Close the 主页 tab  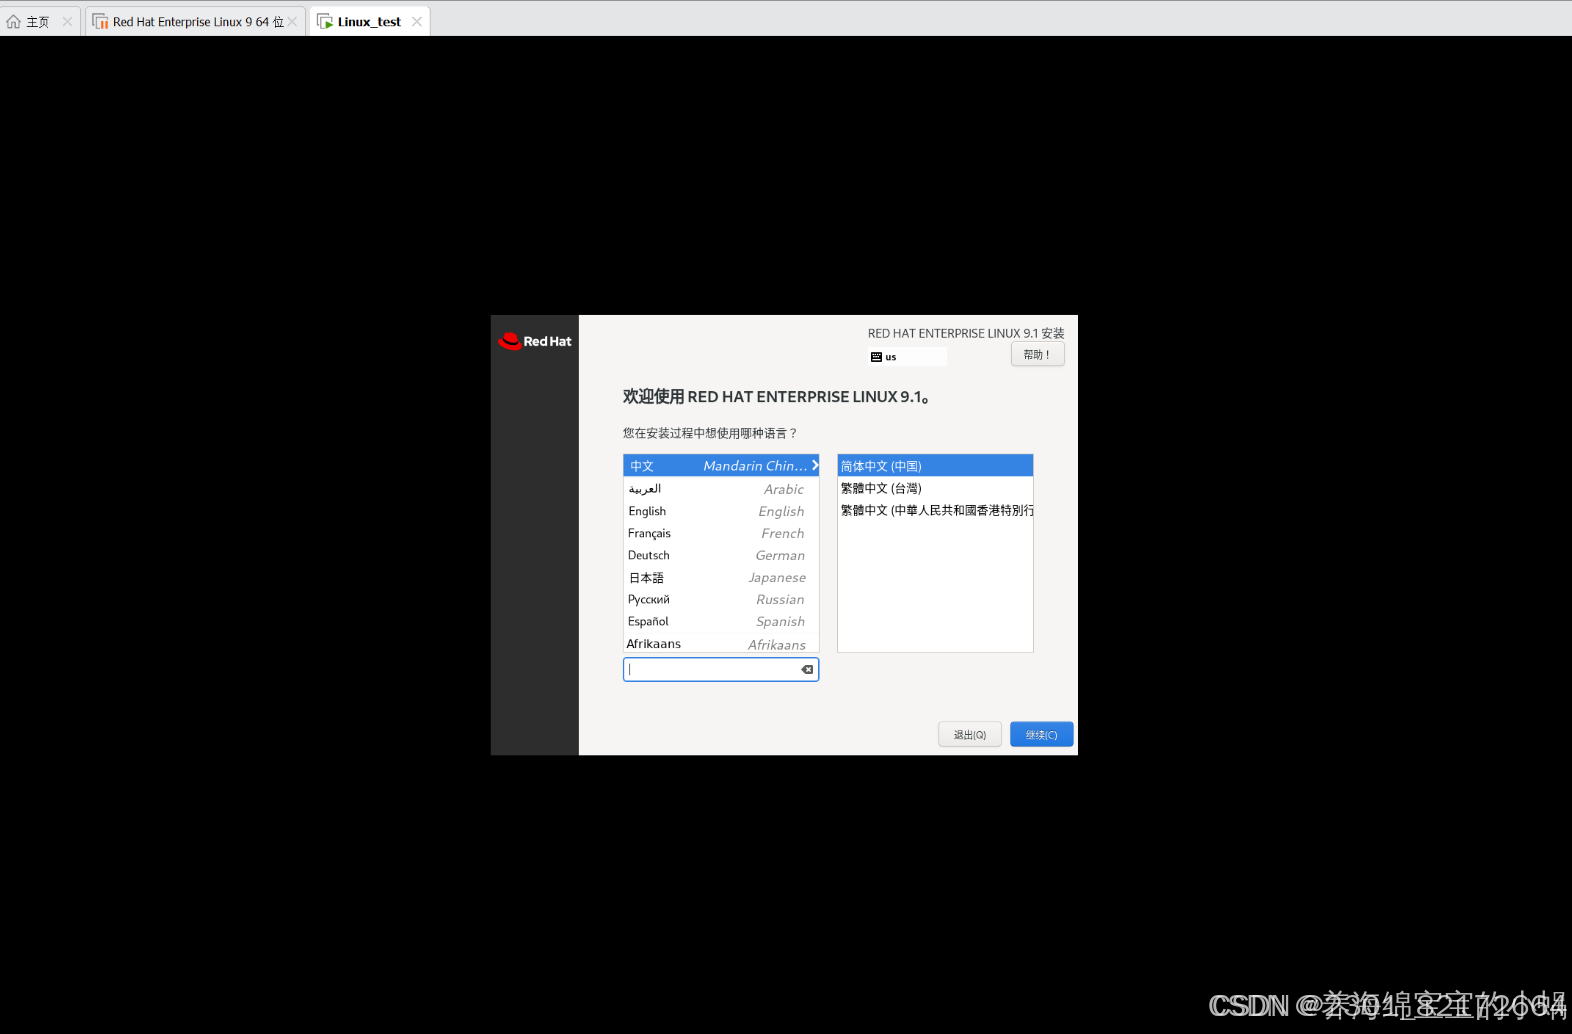click(67, 22)
